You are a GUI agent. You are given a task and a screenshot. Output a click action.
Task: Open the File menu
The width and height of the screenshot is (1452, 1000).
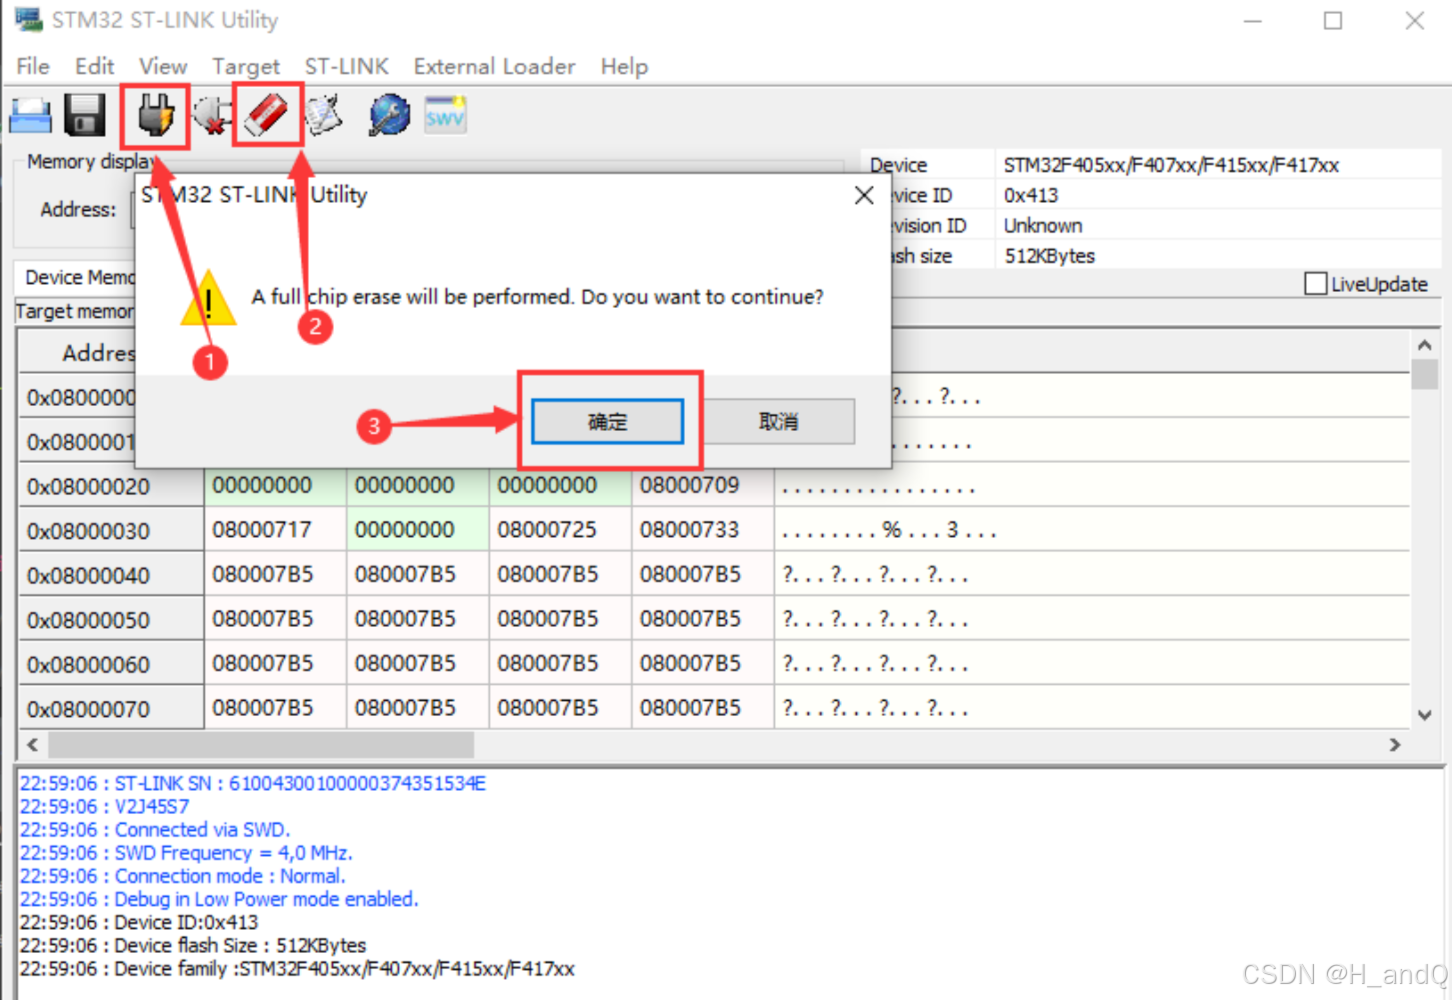(x=33, y=66)
